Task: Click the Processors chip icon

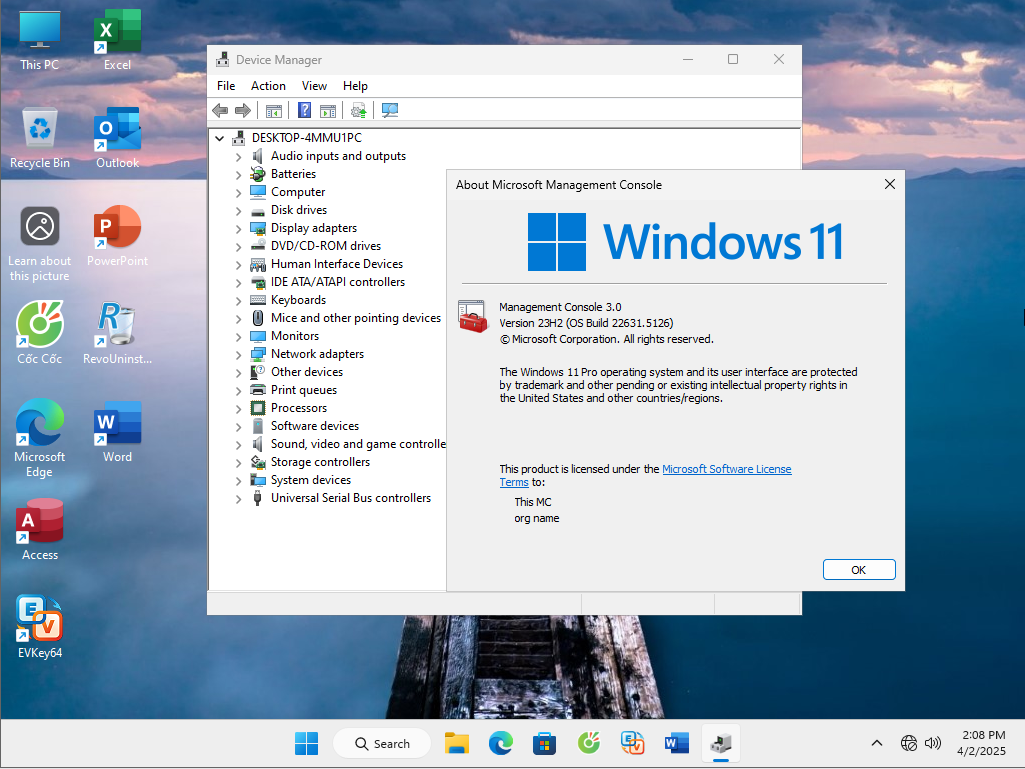Action: 258,408
